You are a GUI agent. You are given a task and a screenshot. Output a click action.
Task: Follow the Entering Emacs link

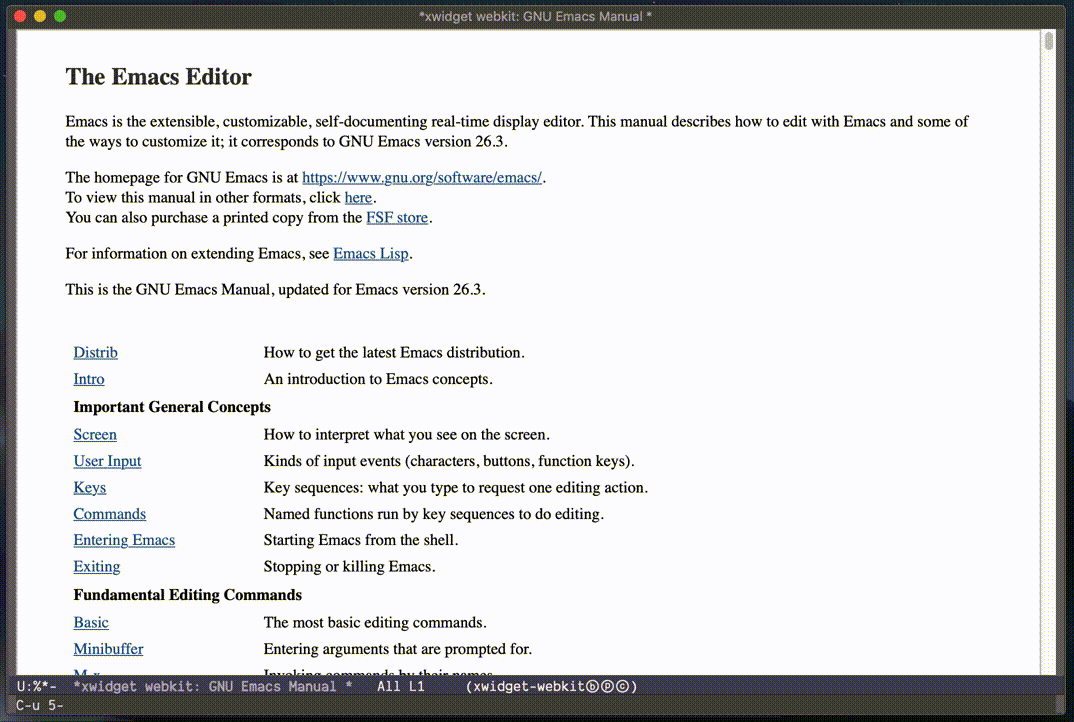coord(124,540)
